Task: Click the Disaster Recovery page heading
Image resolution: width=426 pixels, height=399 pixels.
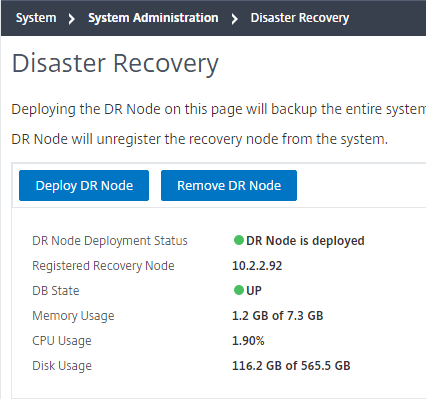Action: [115, 64]
